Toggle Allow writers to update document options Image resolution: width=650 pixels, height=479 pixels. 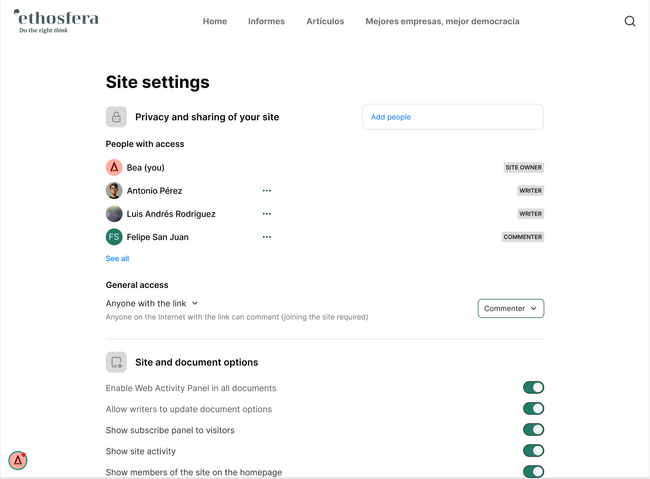coord(533,409)
